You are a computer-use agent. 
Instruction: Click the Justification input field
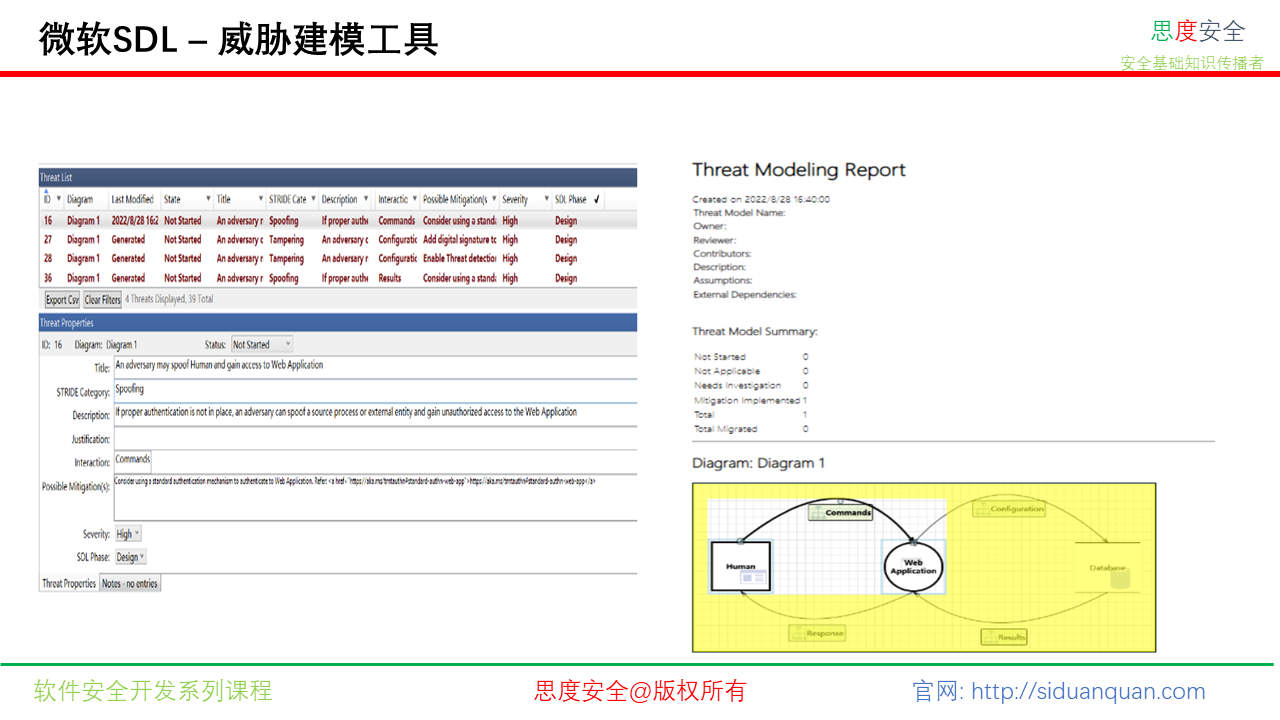[x=375, y=439]
